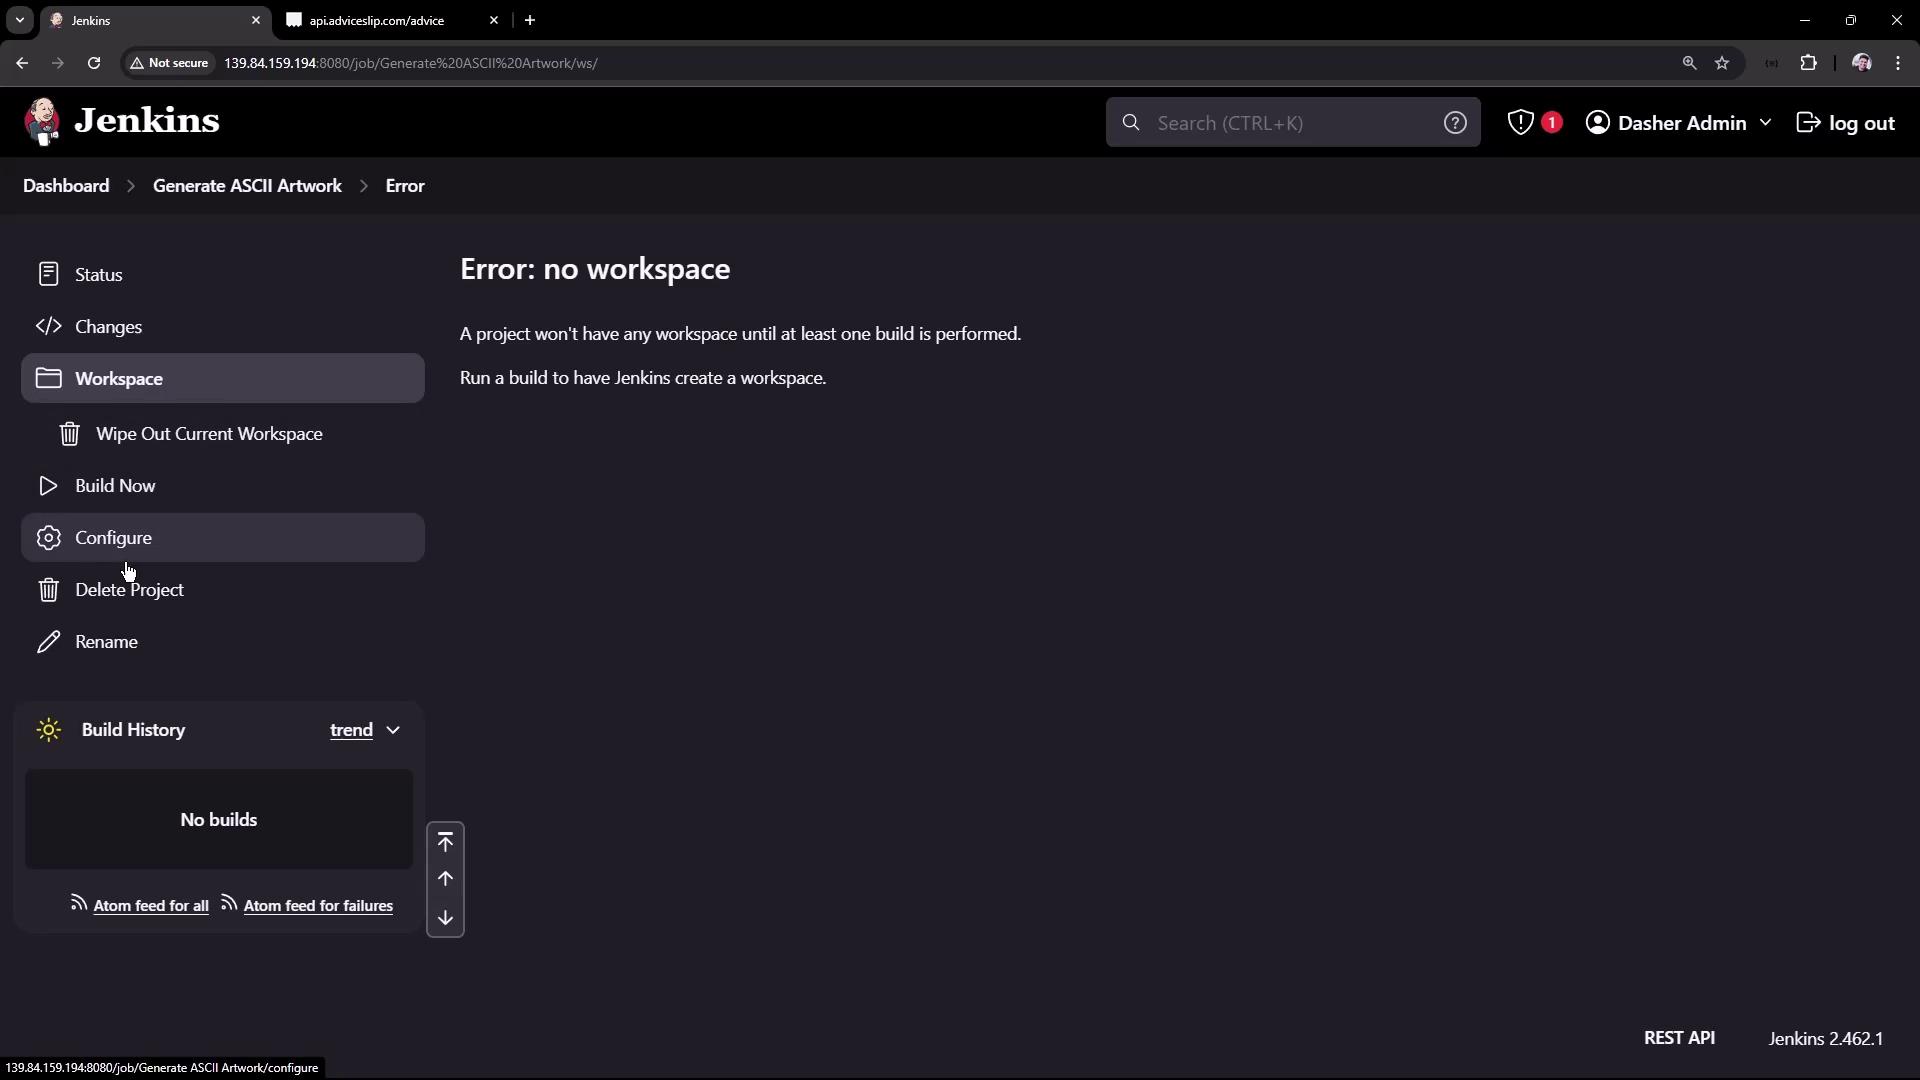This screenshot has width=1920, height=1080.
Task: Open the browser tab list dropdown
Action: point(19,20)
